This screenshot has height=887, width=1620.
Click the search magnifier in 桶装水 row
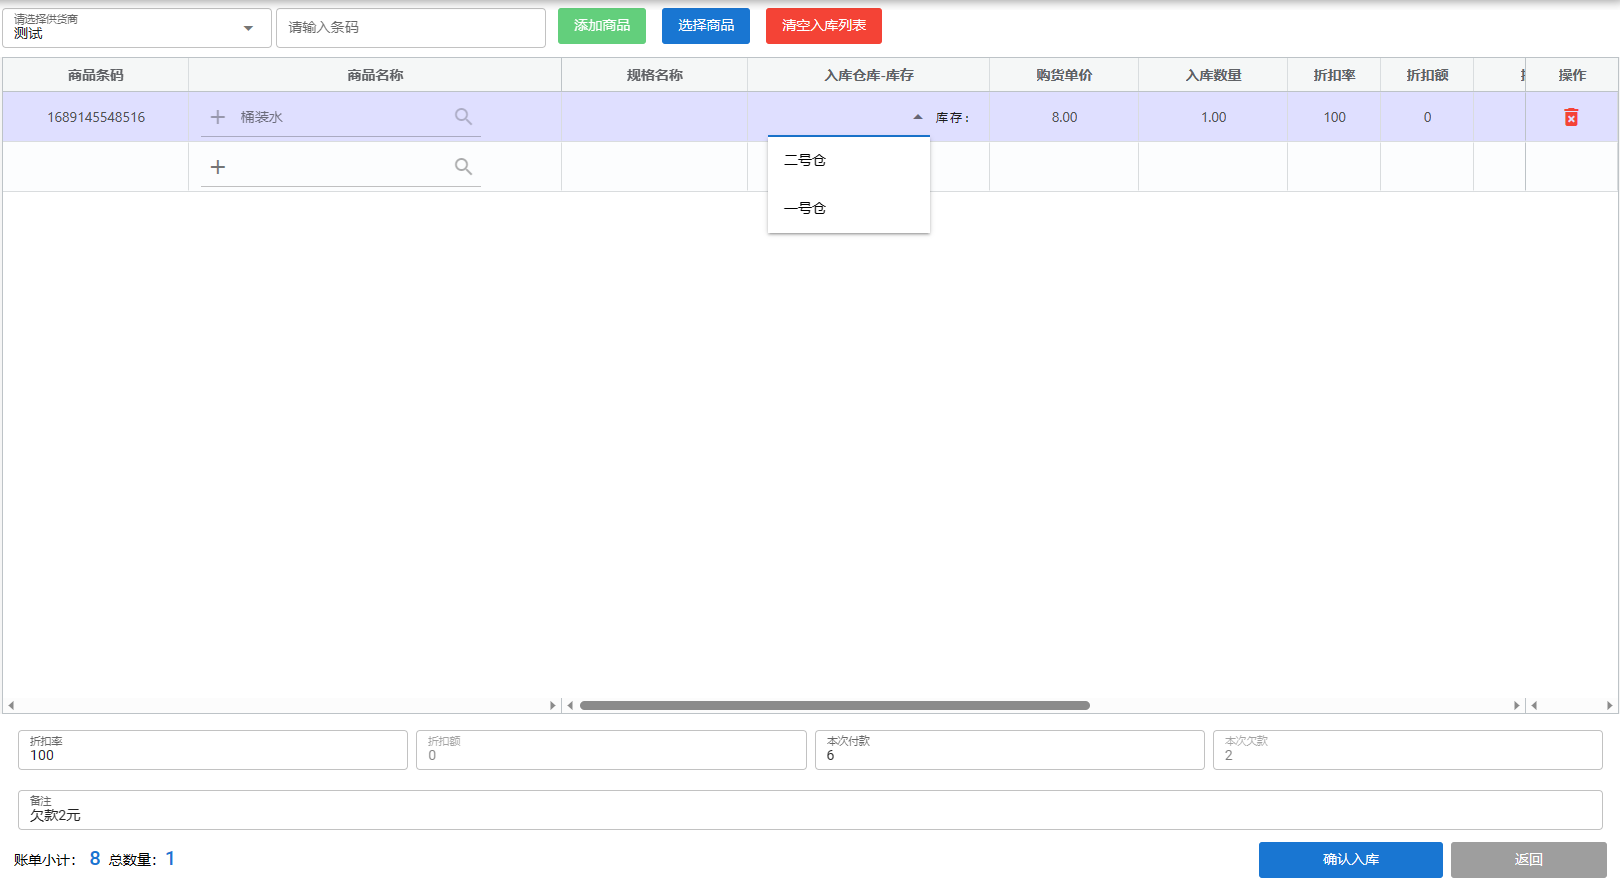(463, 117)
